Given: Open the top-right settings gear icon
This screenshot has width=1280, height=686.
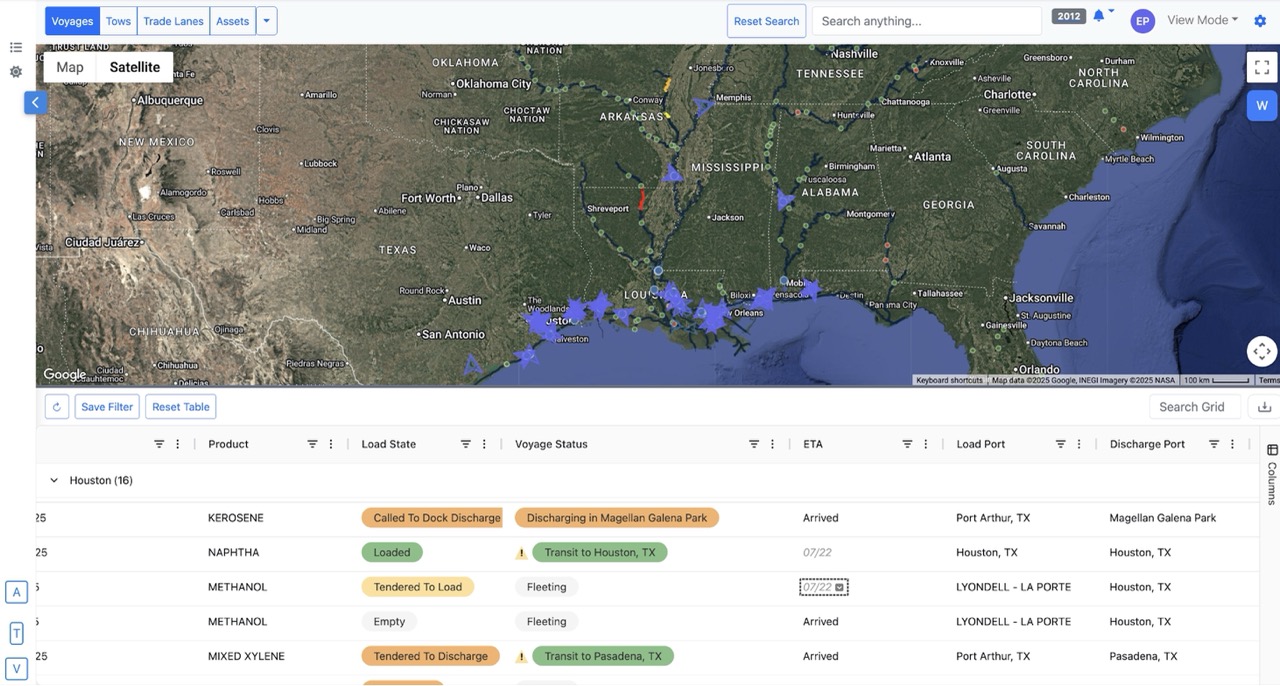Looking at the screenshot, I should click(x=1260, y=20).
